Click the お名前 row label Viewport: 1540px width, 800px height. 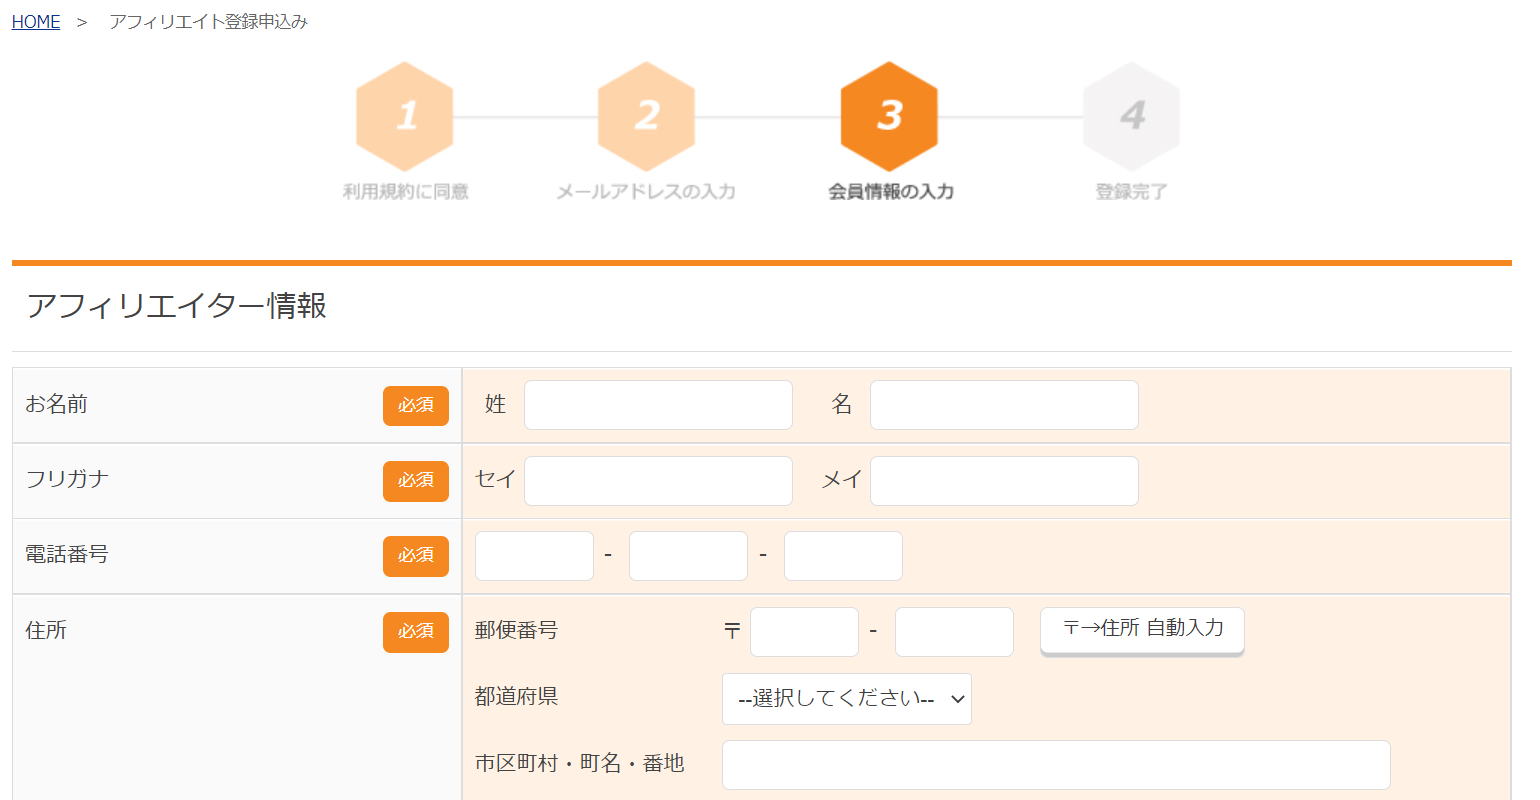click(x=56, y=404)
